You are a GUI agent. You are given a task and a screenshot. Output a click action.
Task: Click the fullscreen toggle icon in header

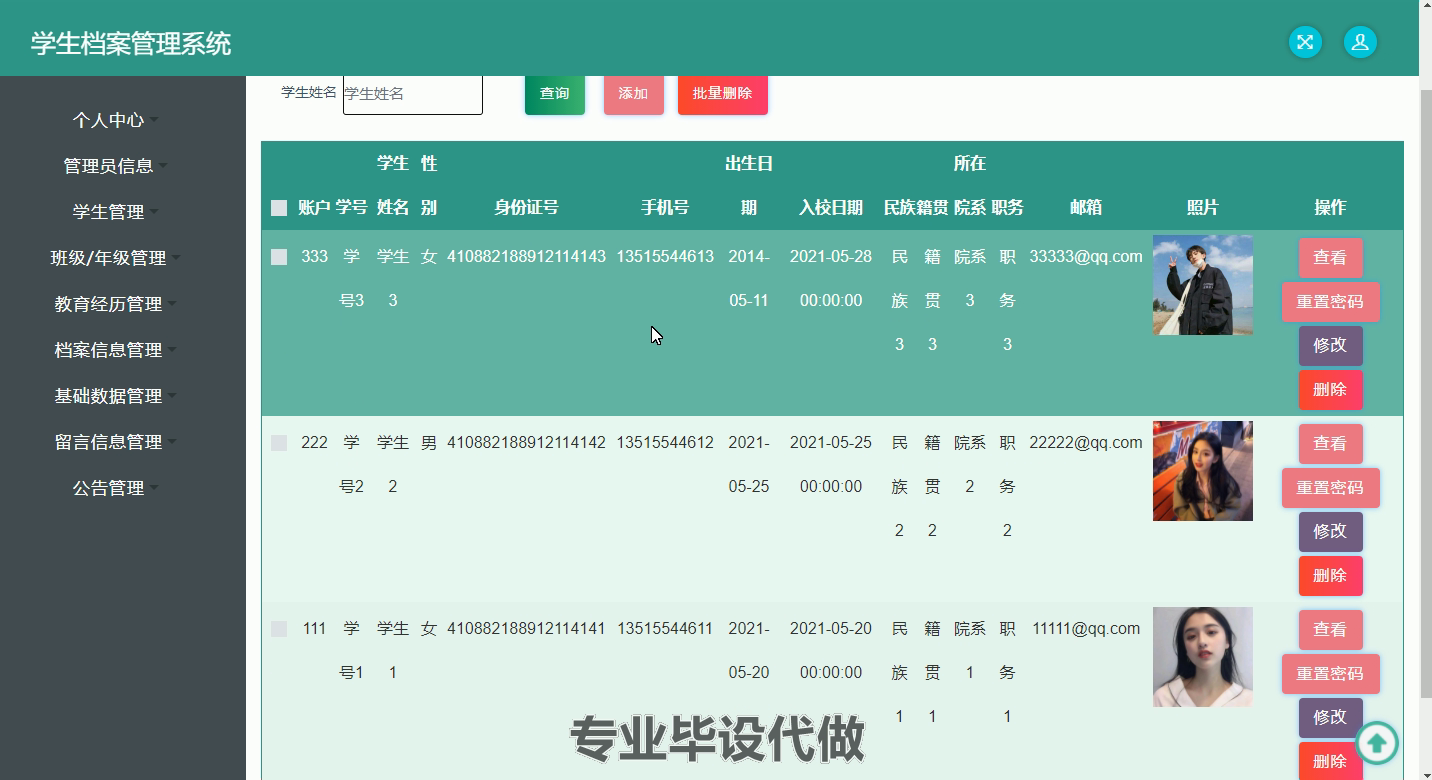(x=1305, y=42)
